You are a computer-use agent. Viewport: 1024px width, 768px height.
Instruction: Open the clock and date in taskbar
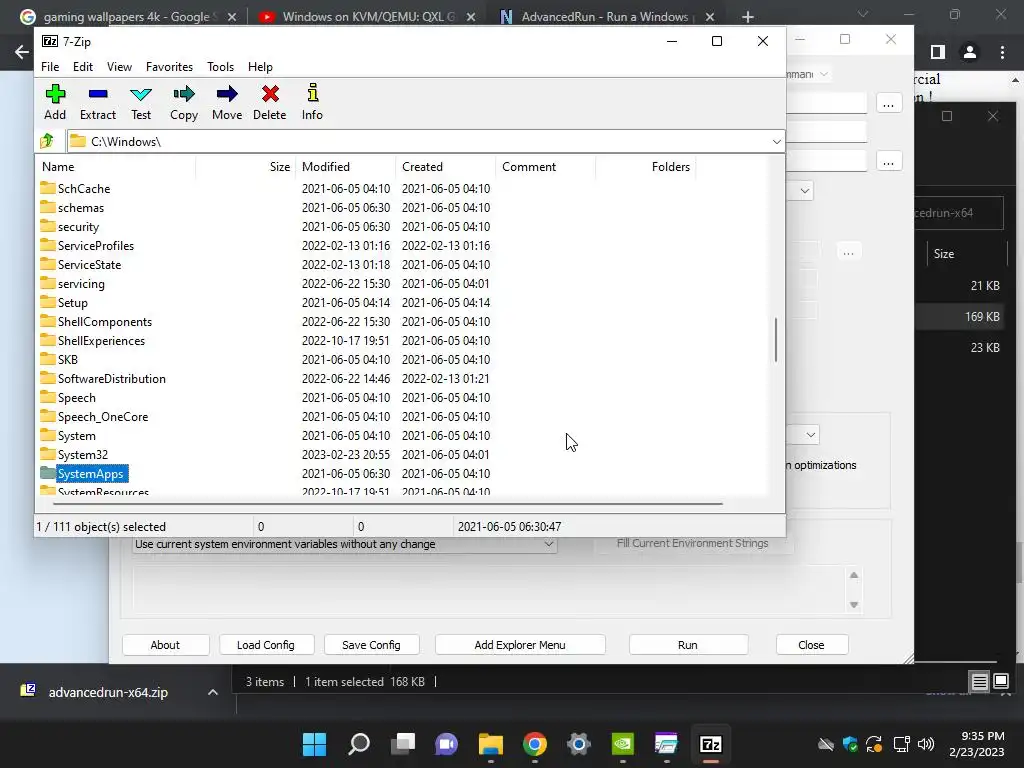977,744
